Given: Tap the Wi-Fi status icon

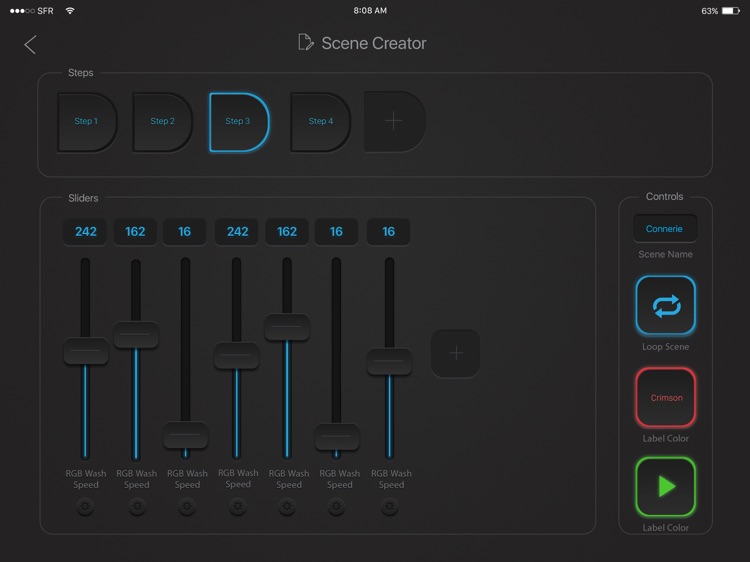Looking at the screenshot, I should pos(70,11).
